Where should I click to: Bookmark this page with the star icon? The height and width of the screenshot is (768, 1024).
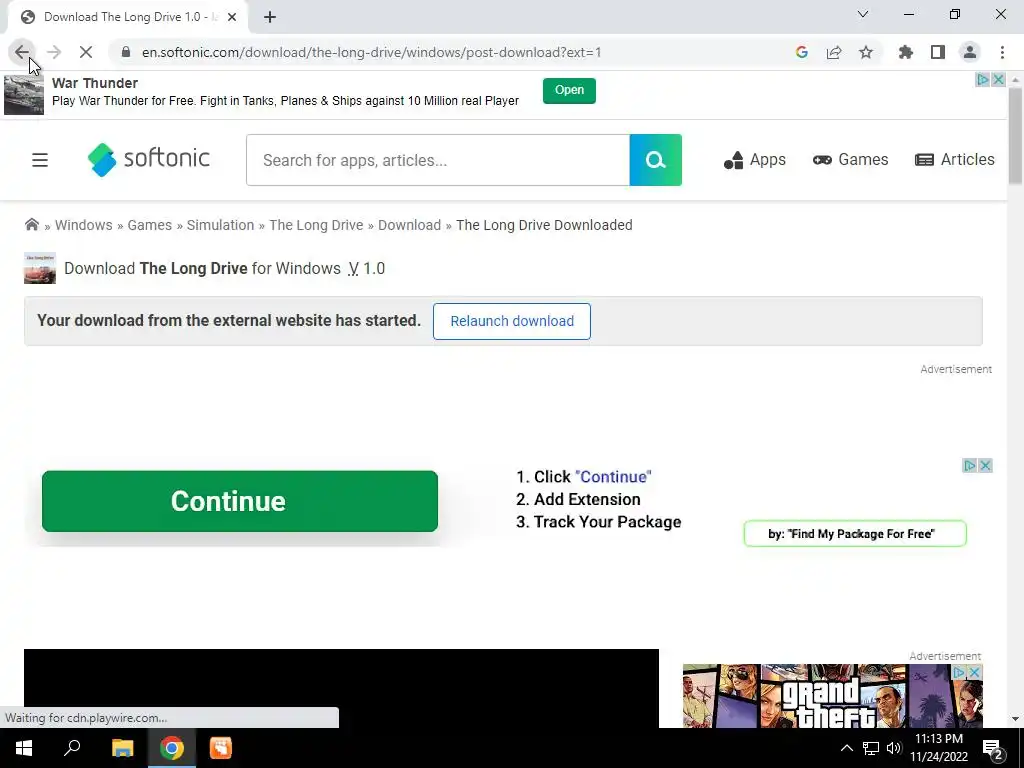tap(866, 52)
